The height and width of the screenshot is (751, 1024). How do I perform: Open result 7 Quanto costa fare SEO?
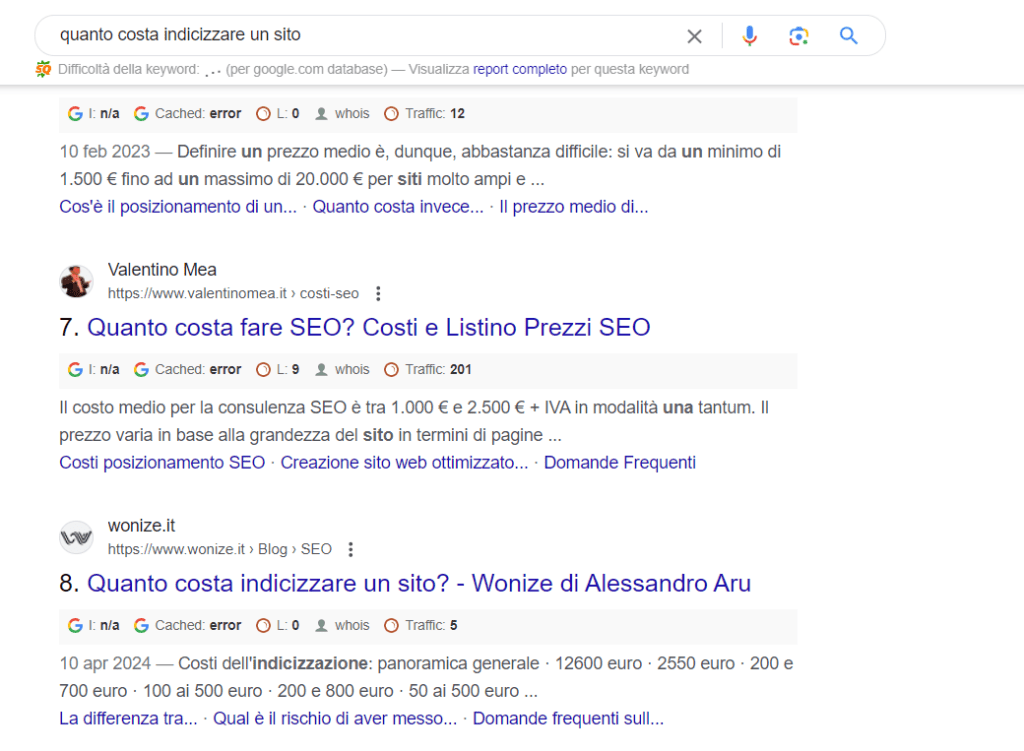[368, 327]
